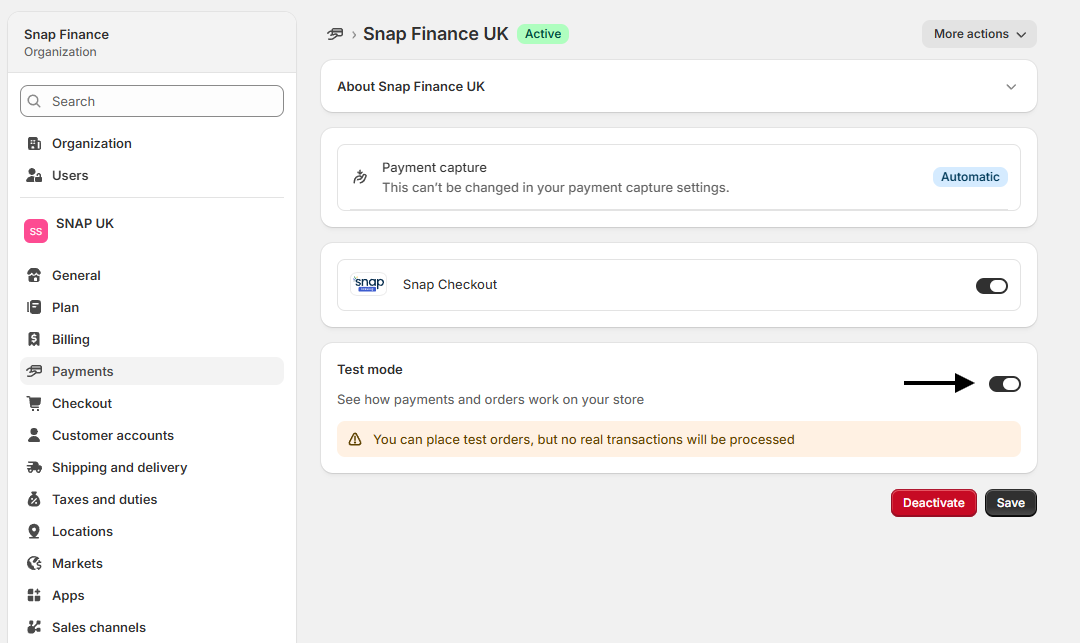
Task: Click the search magnifier icon
Action: [34, 101]
